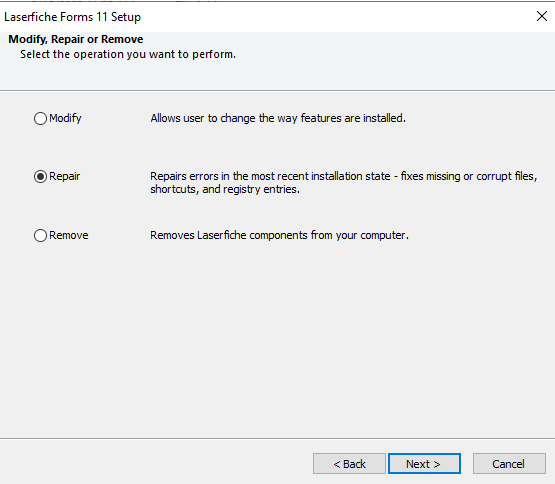This screenshot has width=555, height=484.
Task: Select the Repair radio button circle
Action: click(40, 176)
